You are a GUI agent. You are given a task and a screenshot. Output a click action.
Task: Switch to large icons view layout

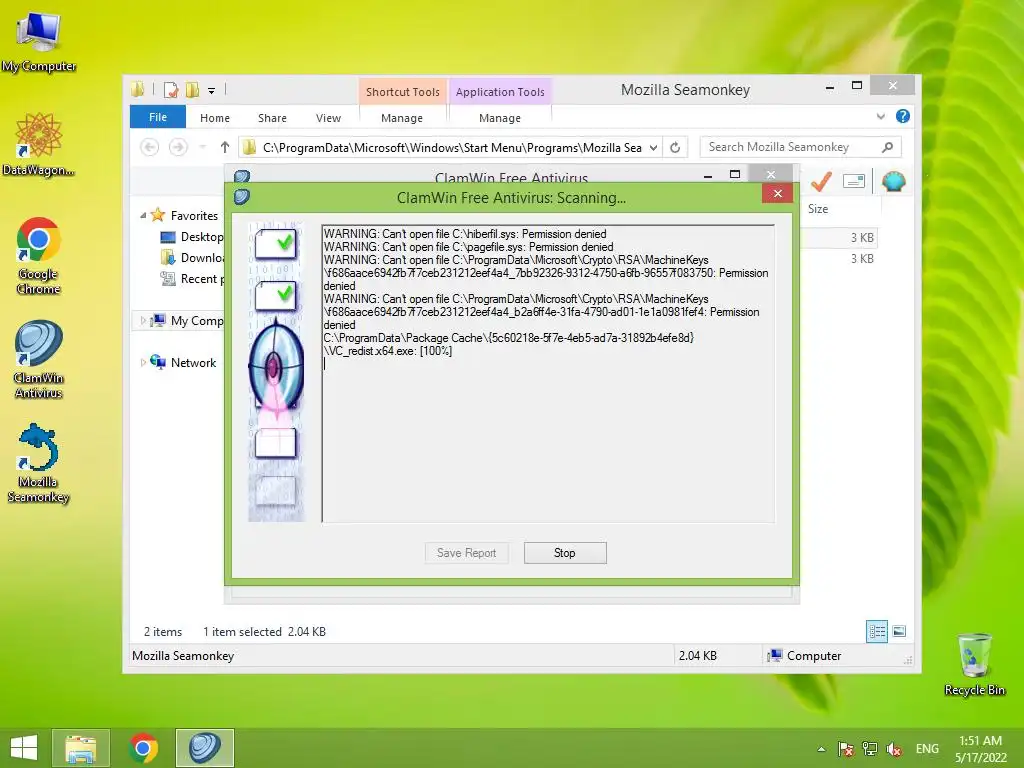pyautogui.click(x=899, y=631)
